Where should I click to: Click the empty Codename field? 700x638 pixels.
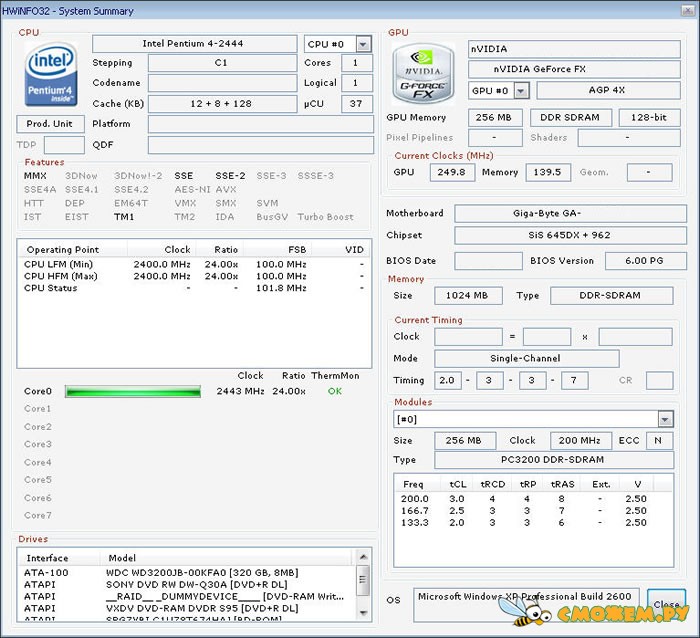point(222,83)
